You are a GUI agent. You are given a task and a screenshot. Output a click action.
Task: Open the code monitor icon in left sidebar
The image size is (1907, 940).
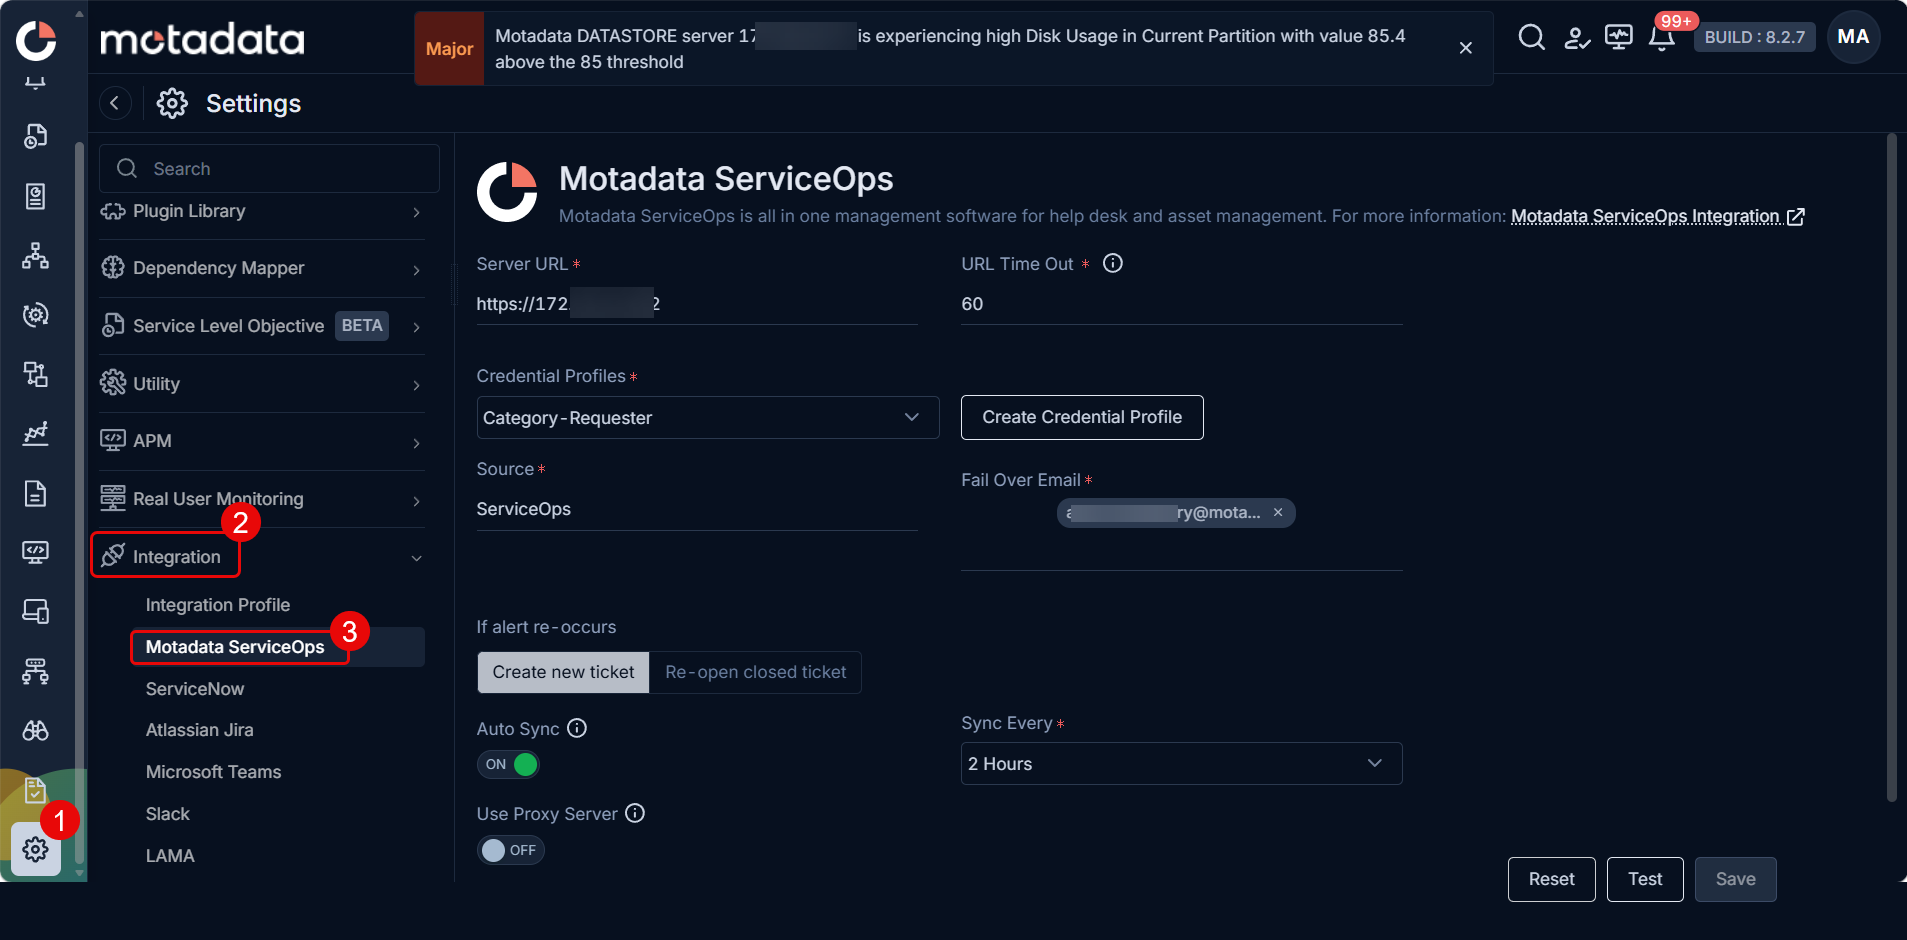click(x=36, y=552)
